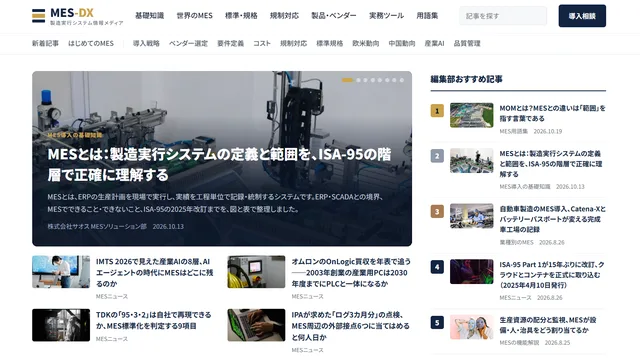
Task: Click rank badge 1 in recommendations
Action: (437, 111)
